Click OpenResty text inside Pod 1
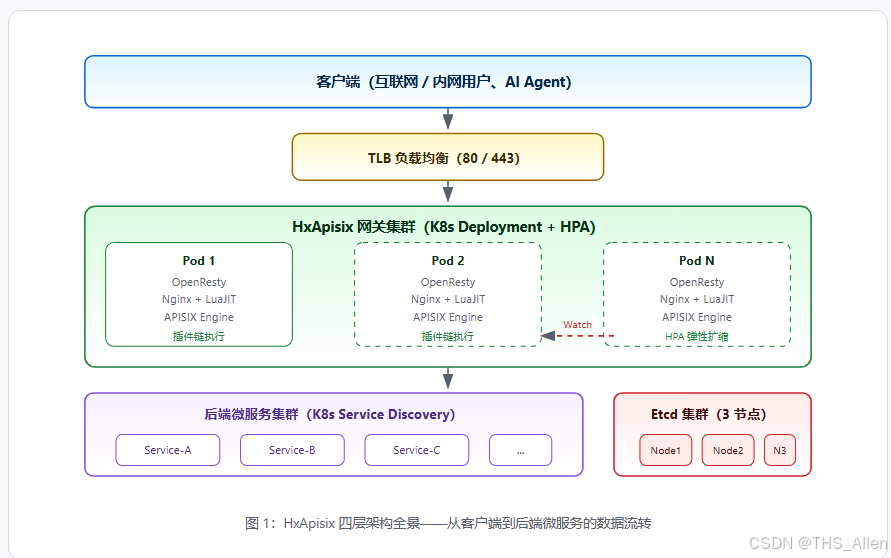Image resolution: width=891 pixels, height=558 pixels. [199, 282]
